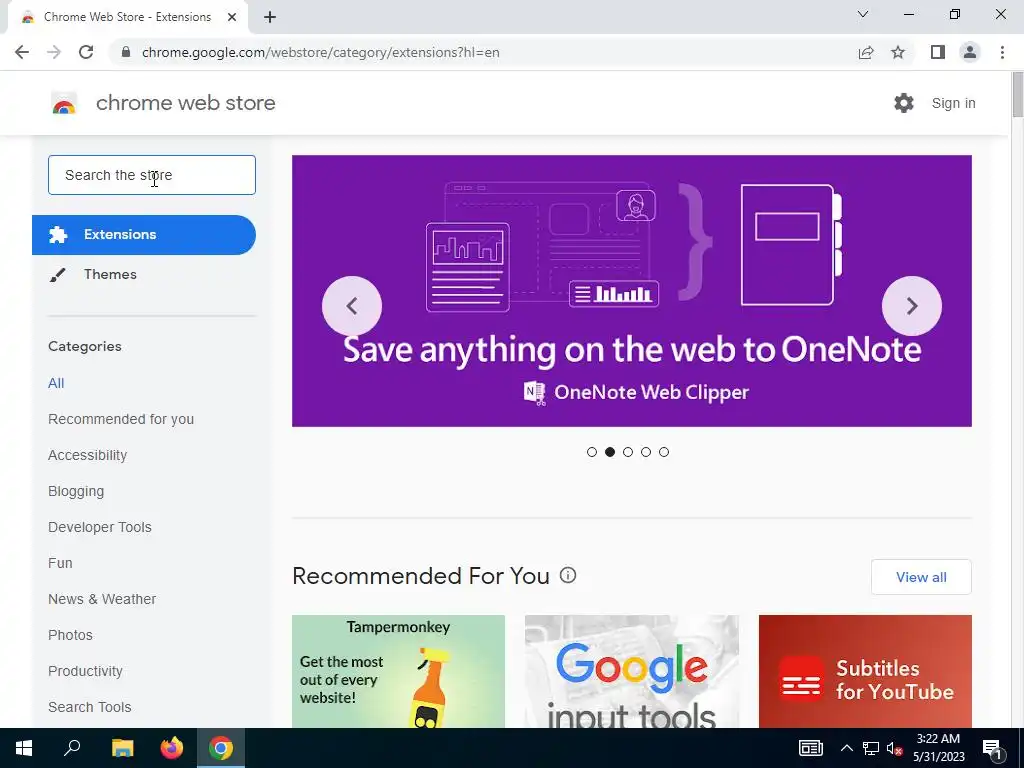Select the fifth carousel dot

click(664, 452)
